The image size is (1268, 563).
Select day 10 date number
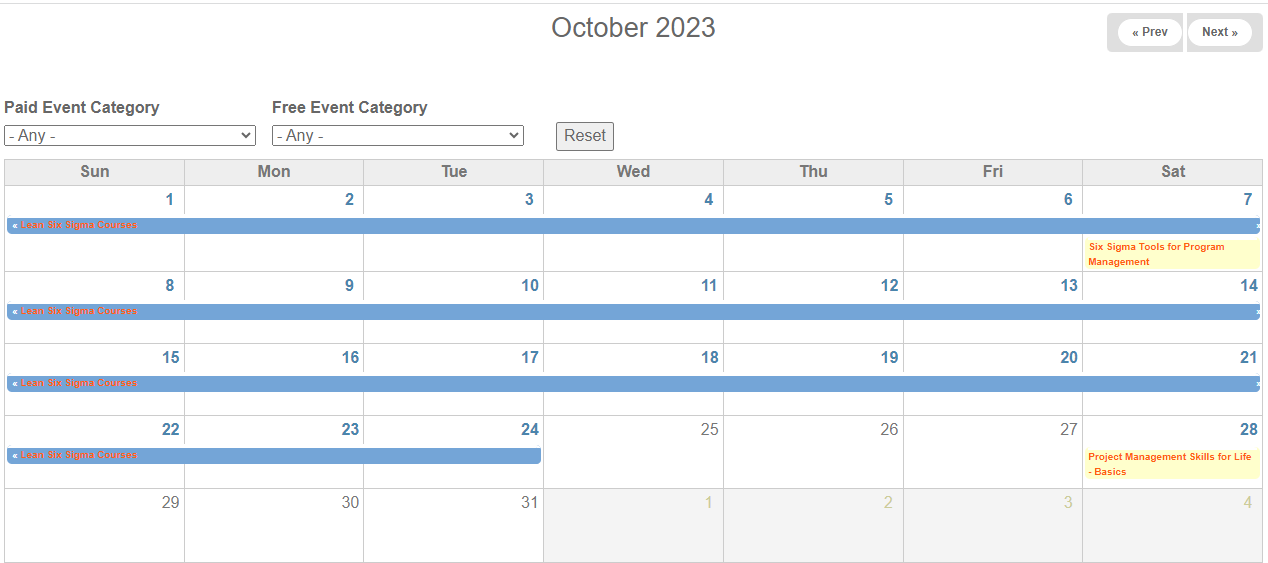pos(529,286)
